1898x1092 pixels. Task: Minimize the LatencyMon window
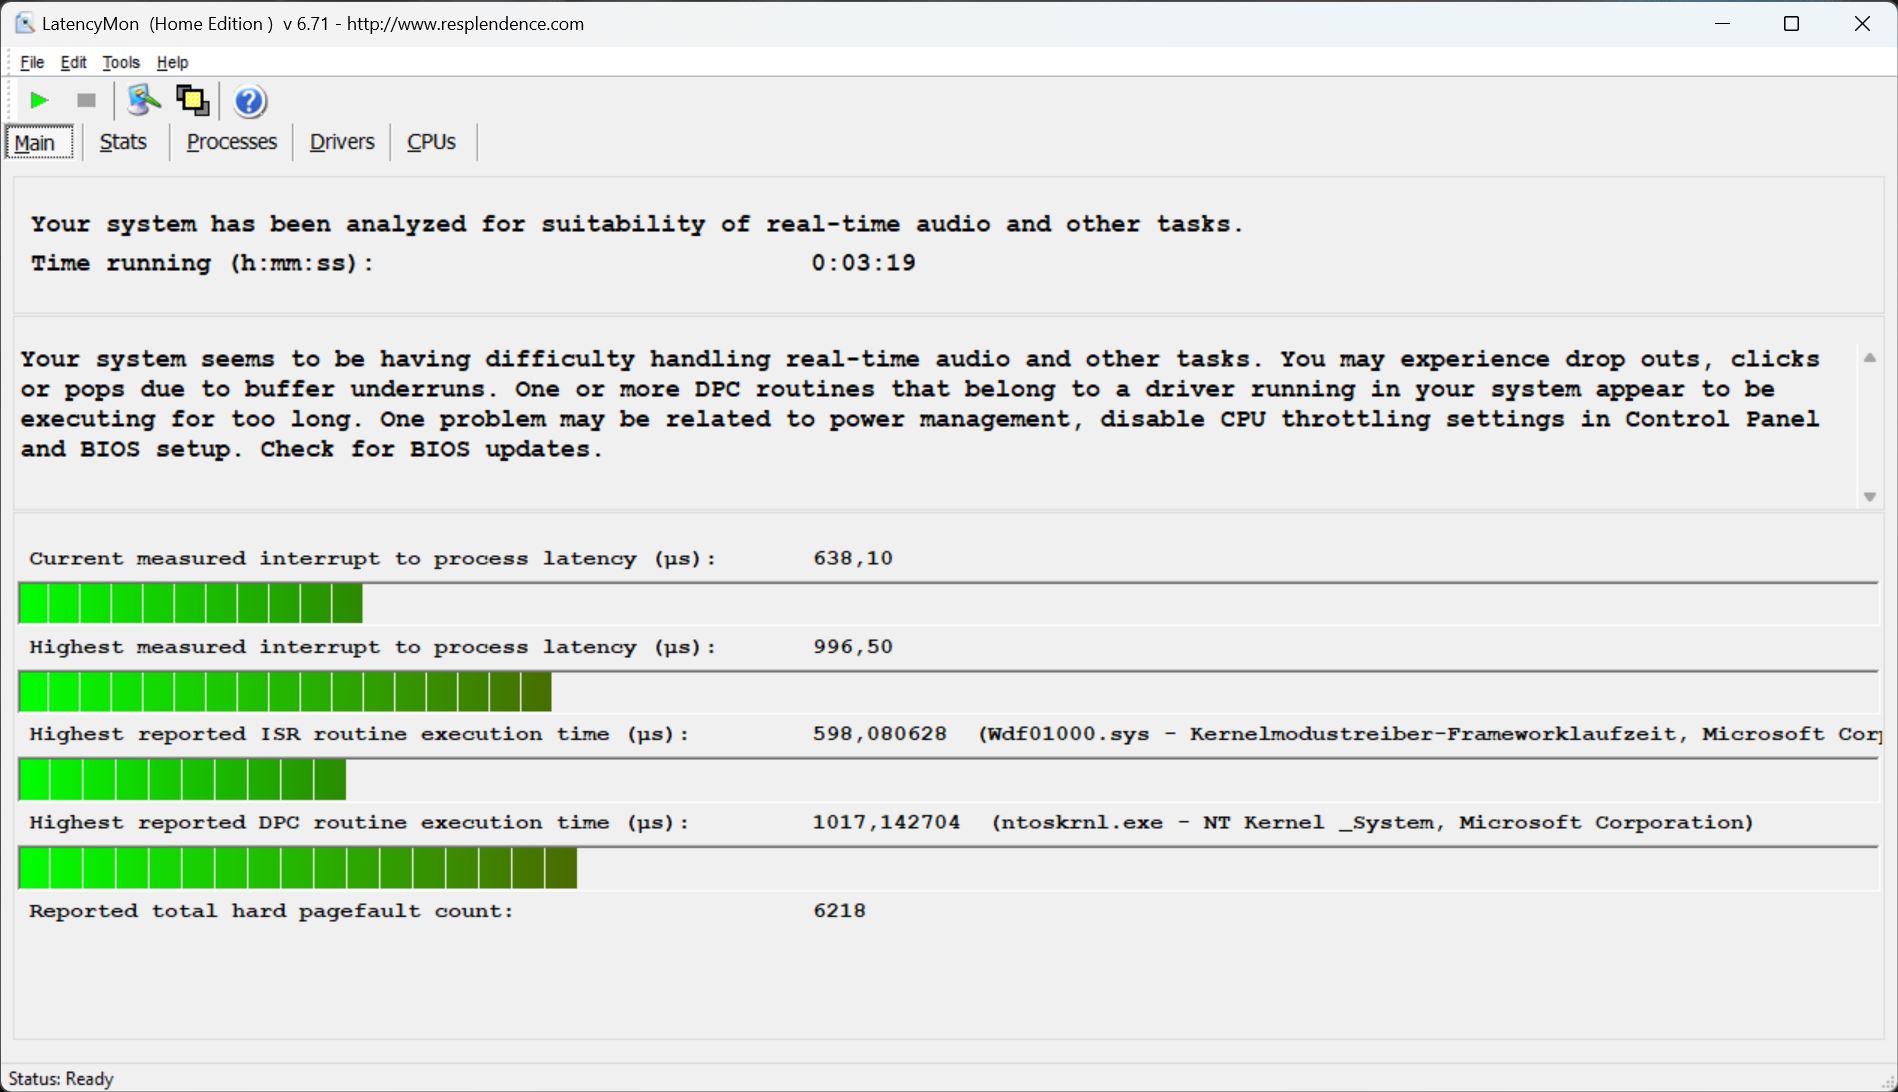pos(1722,24)
